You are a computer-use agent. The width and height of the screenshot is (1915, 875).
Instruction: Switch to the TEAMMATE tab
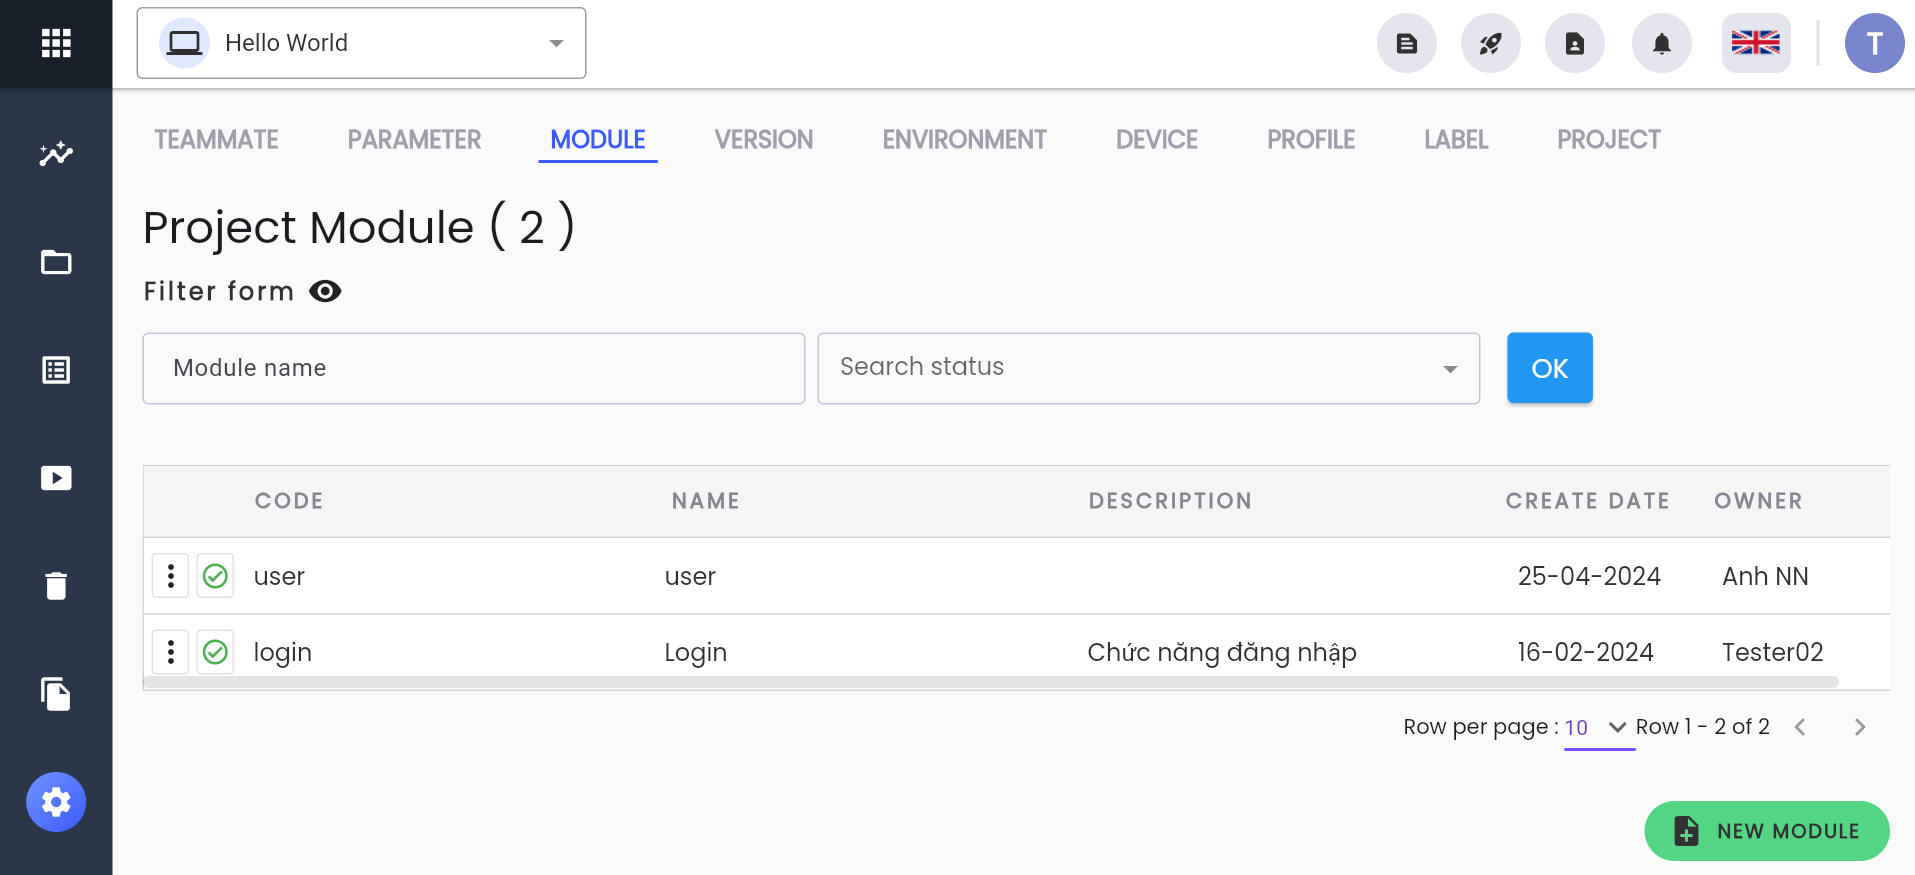pyautogui.click(x=217, y=140)
